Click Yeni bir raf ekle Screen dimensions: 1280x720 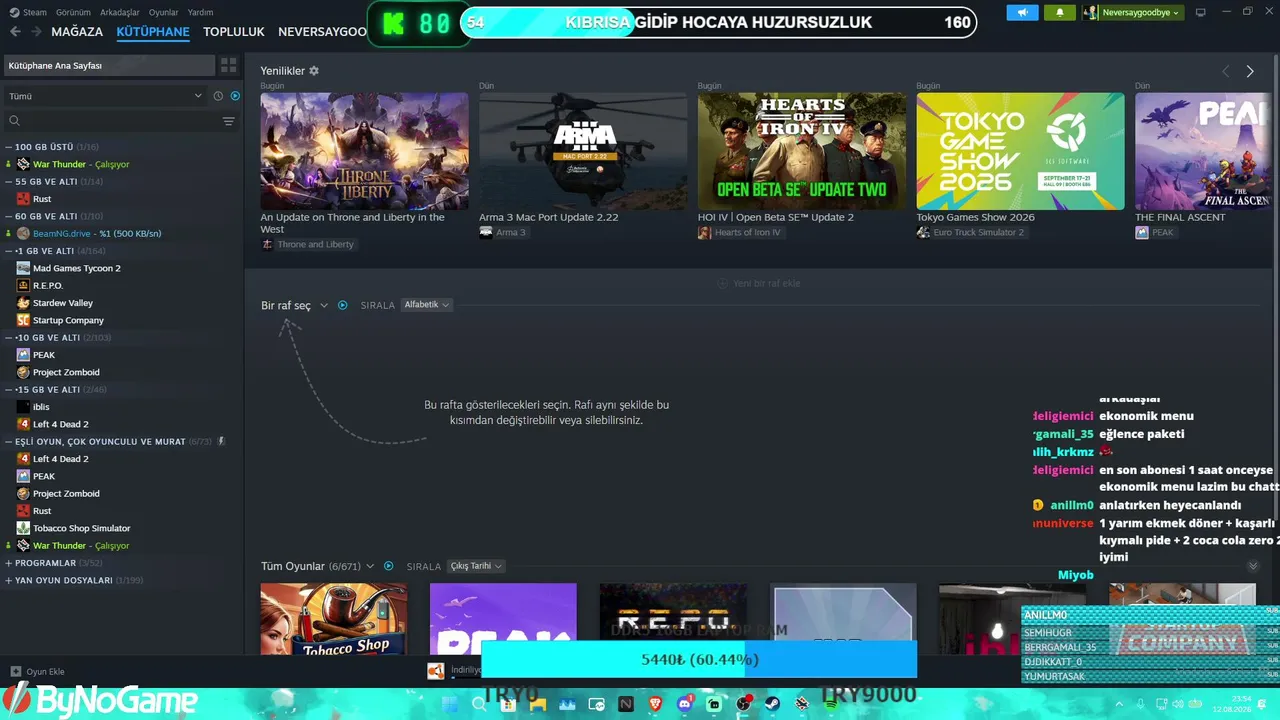[759, 284]
